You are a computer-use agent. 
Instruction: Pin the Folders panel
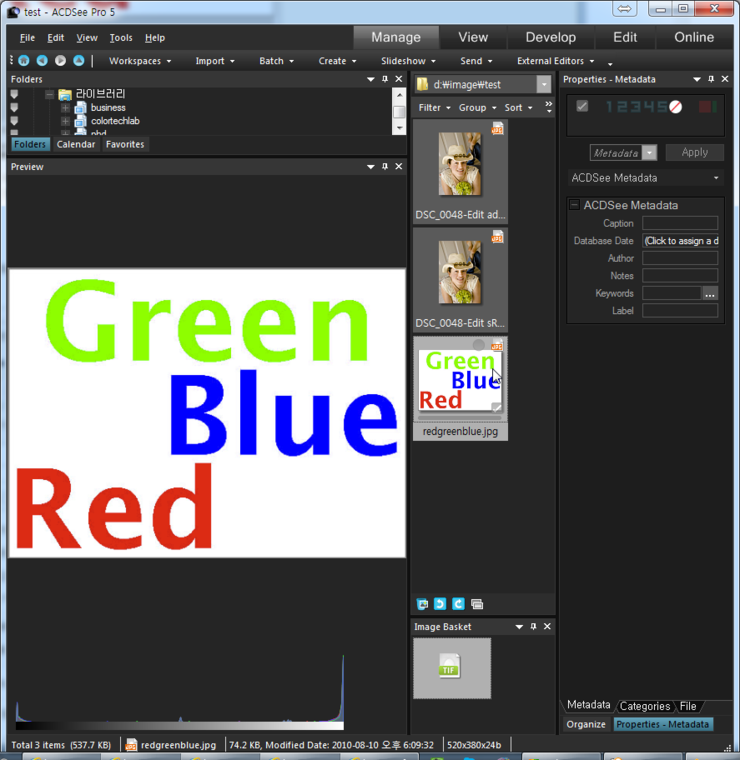[x=385, y=79]
